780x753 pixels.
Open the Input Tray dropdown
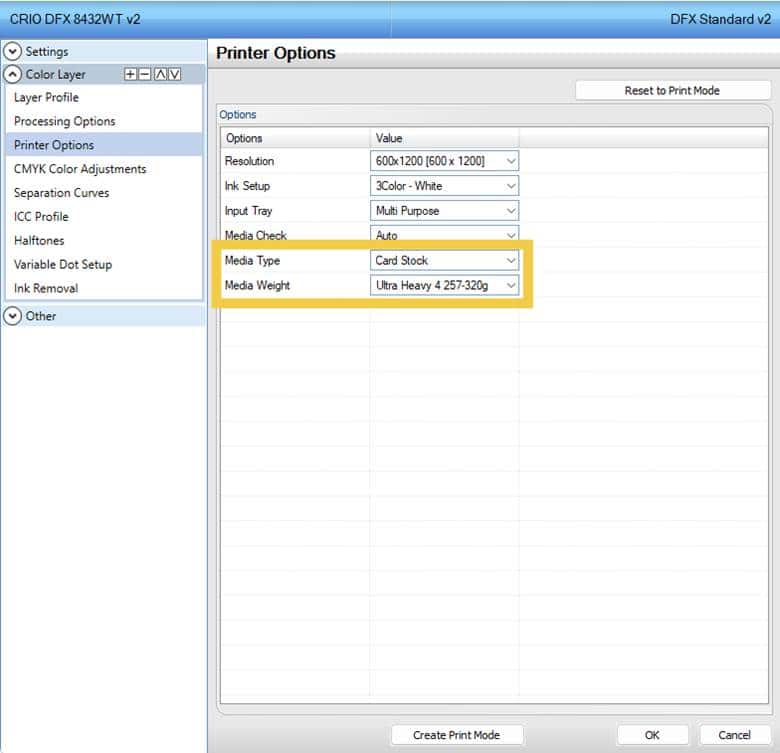coord(510,211)
